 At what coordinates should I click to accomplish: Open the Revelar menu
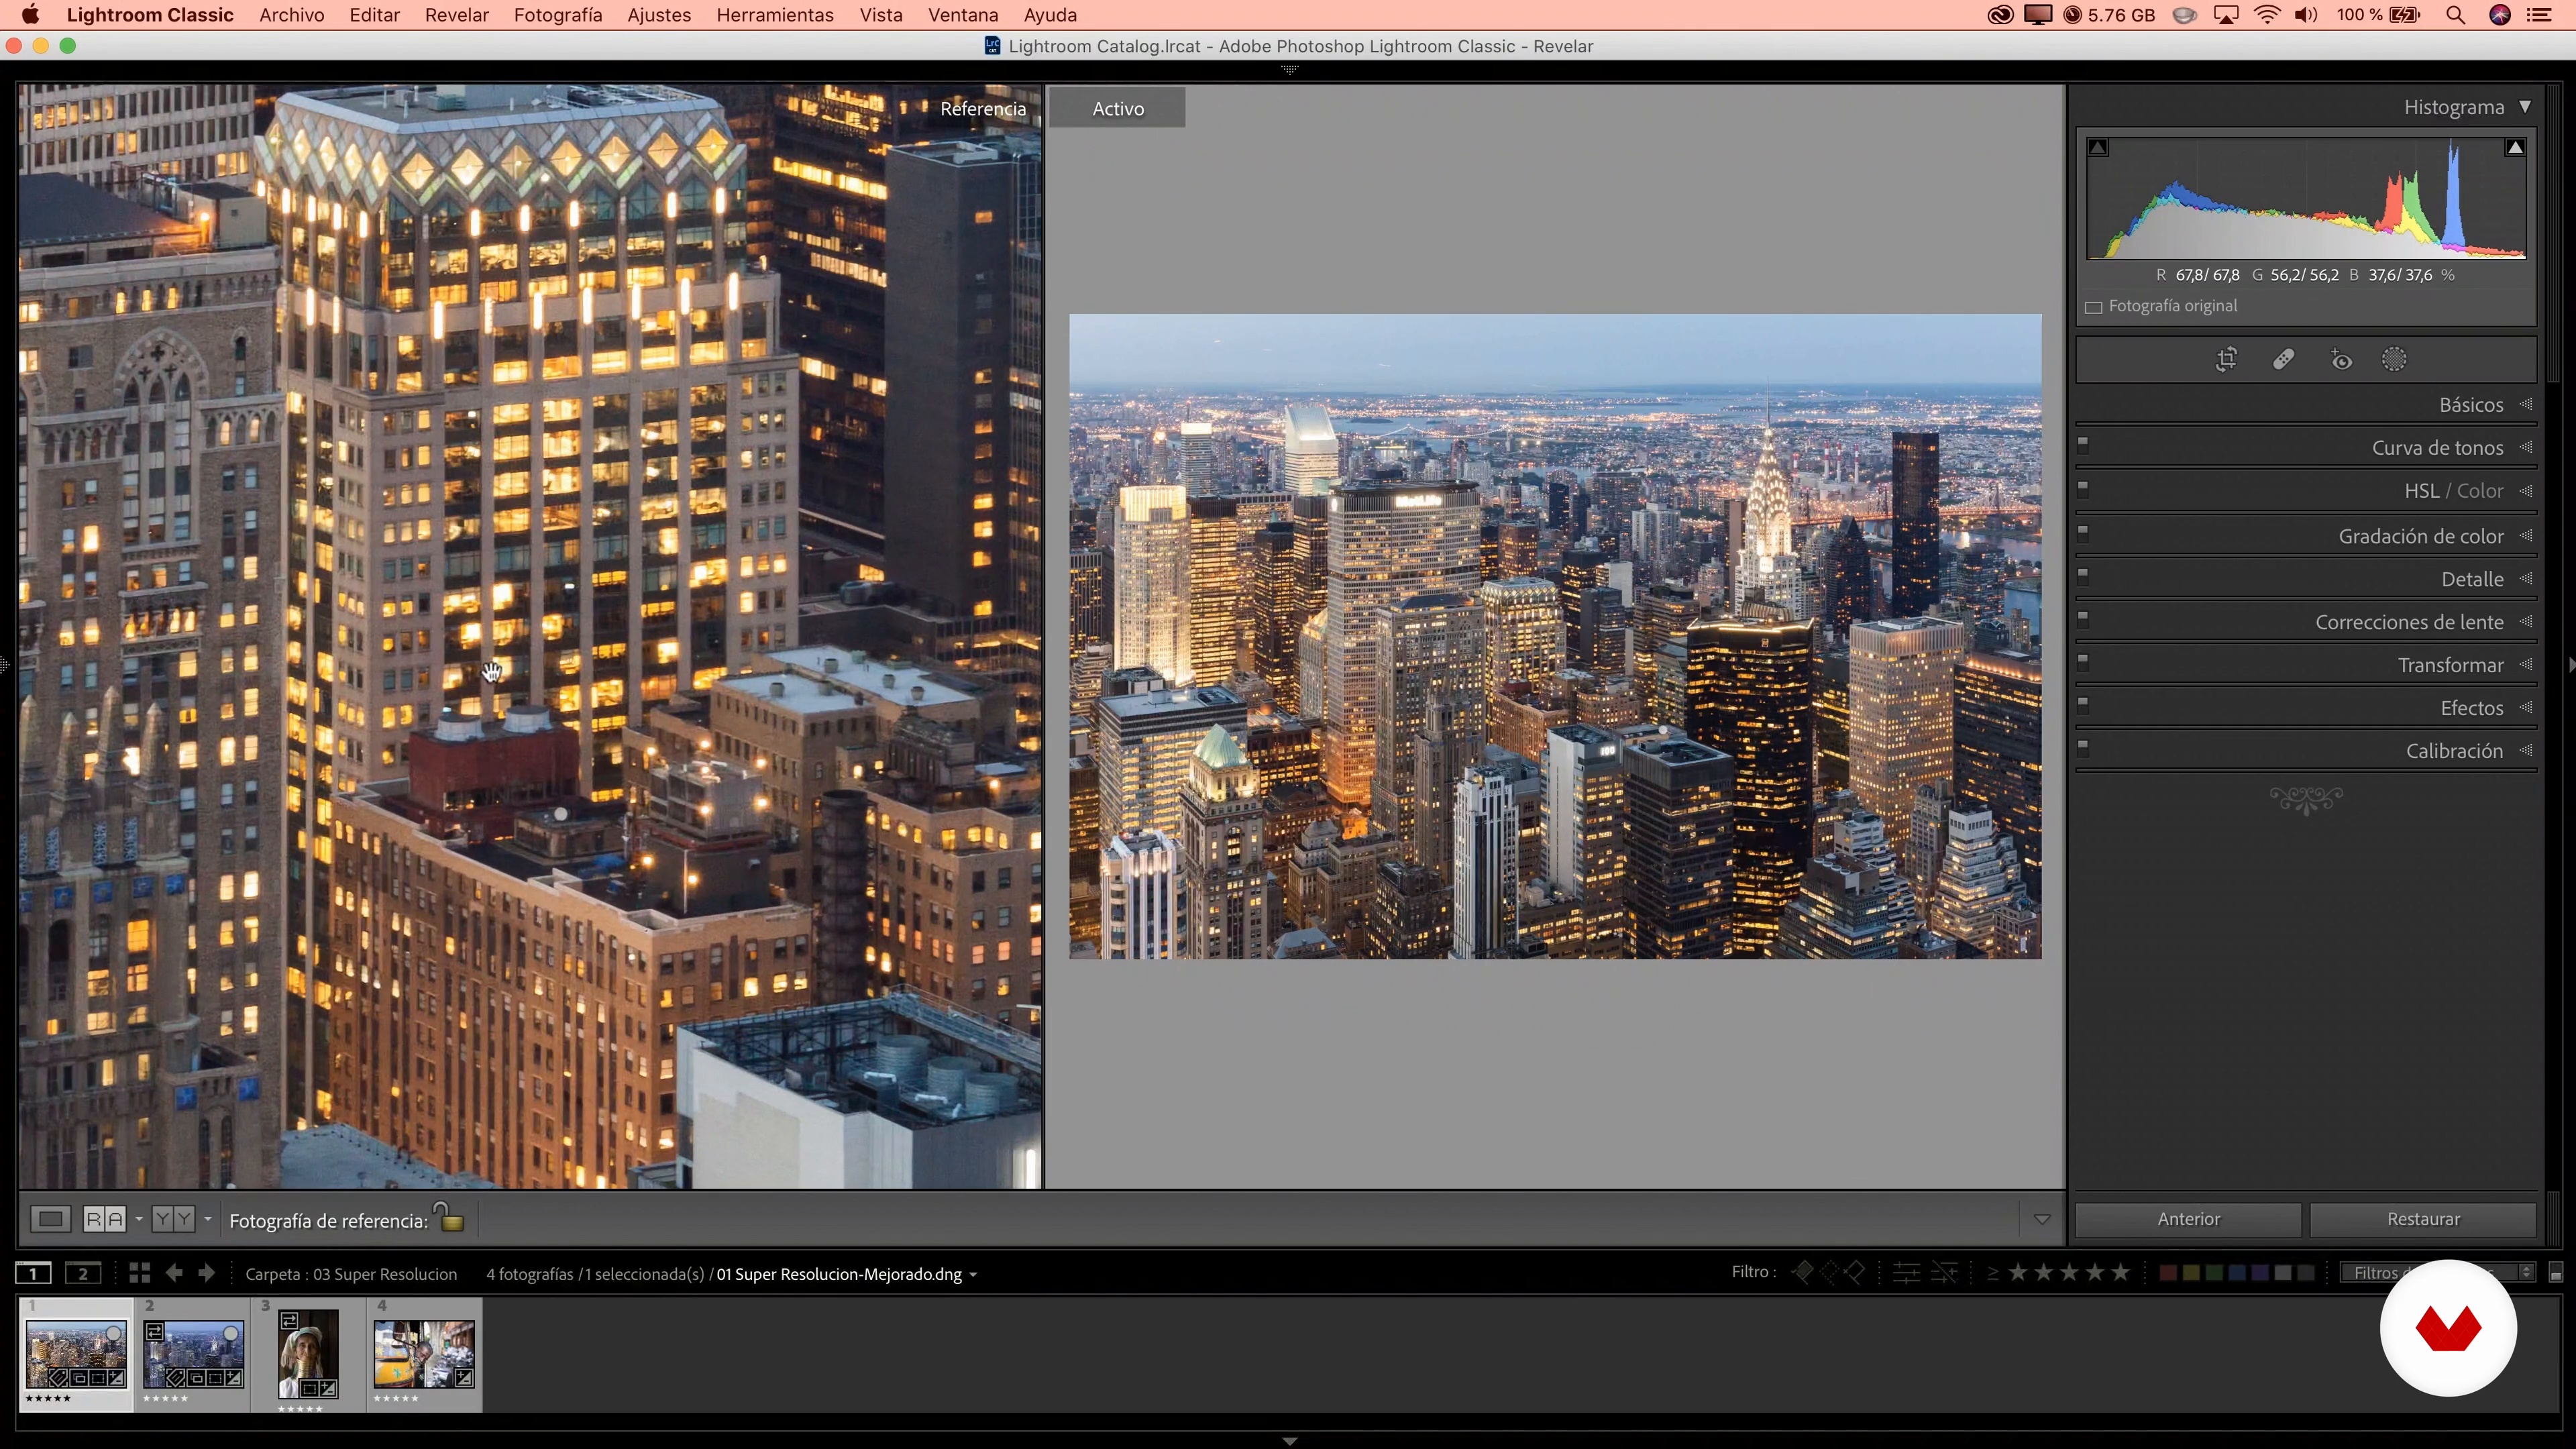[456, 15]
